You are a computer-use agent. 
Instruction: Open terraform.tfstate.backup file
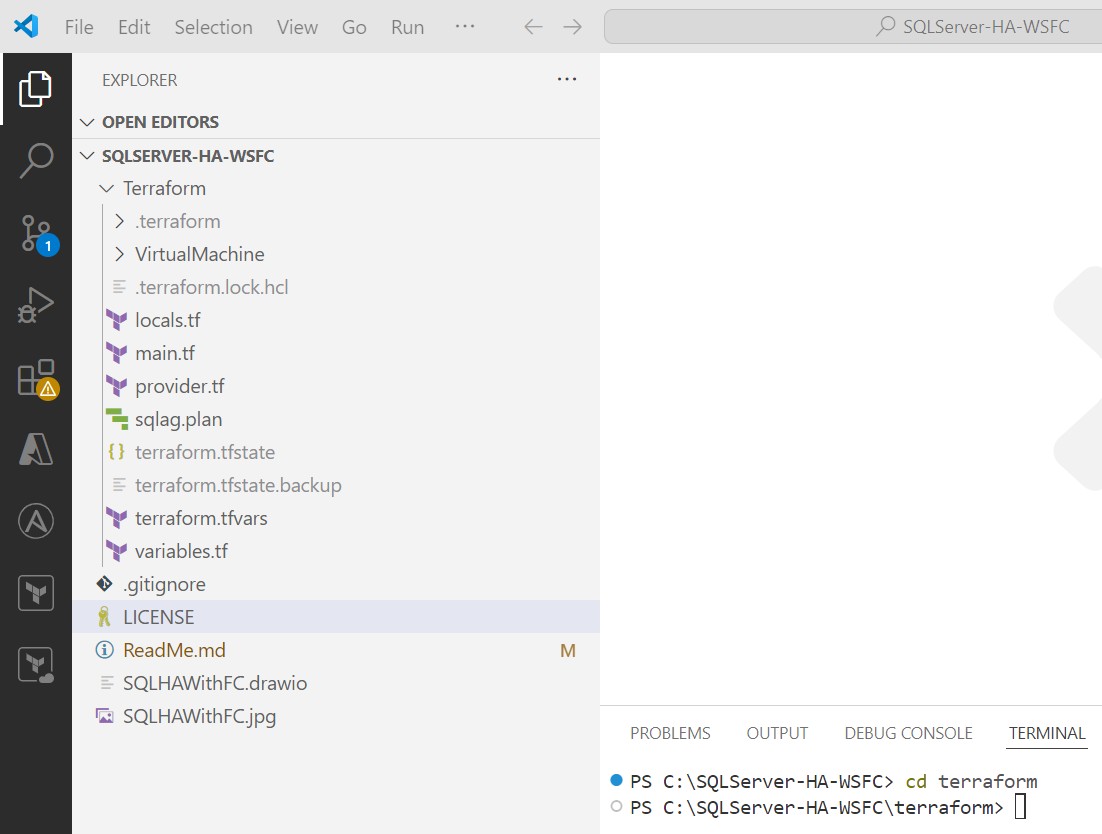pyautogui.click(x=238, y=486)
